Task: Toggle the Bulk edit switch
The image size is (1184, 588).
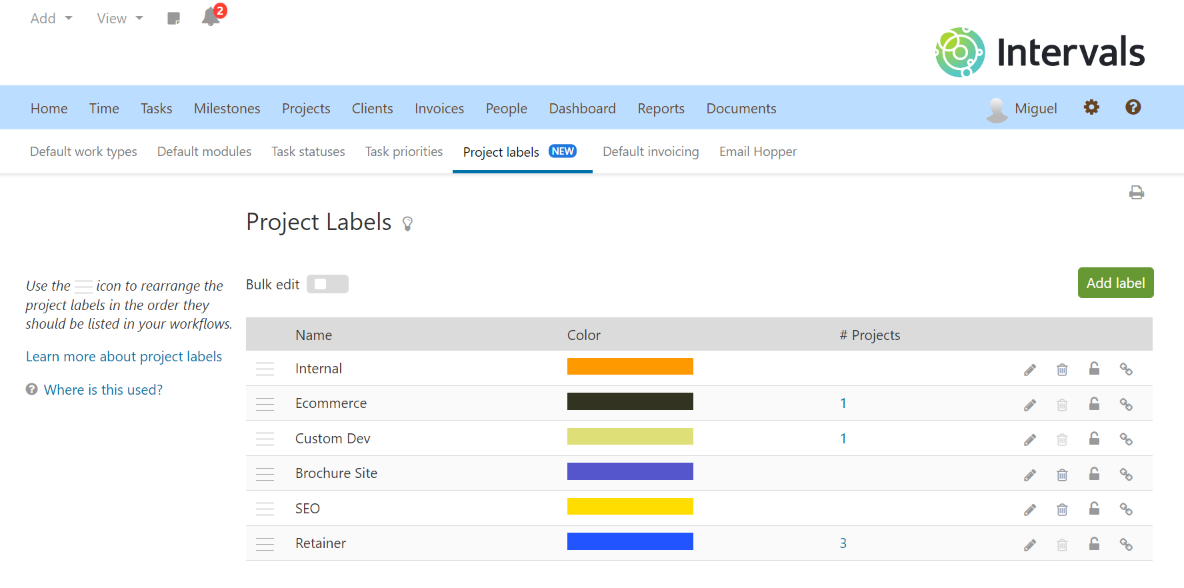Action: (327, 285)
